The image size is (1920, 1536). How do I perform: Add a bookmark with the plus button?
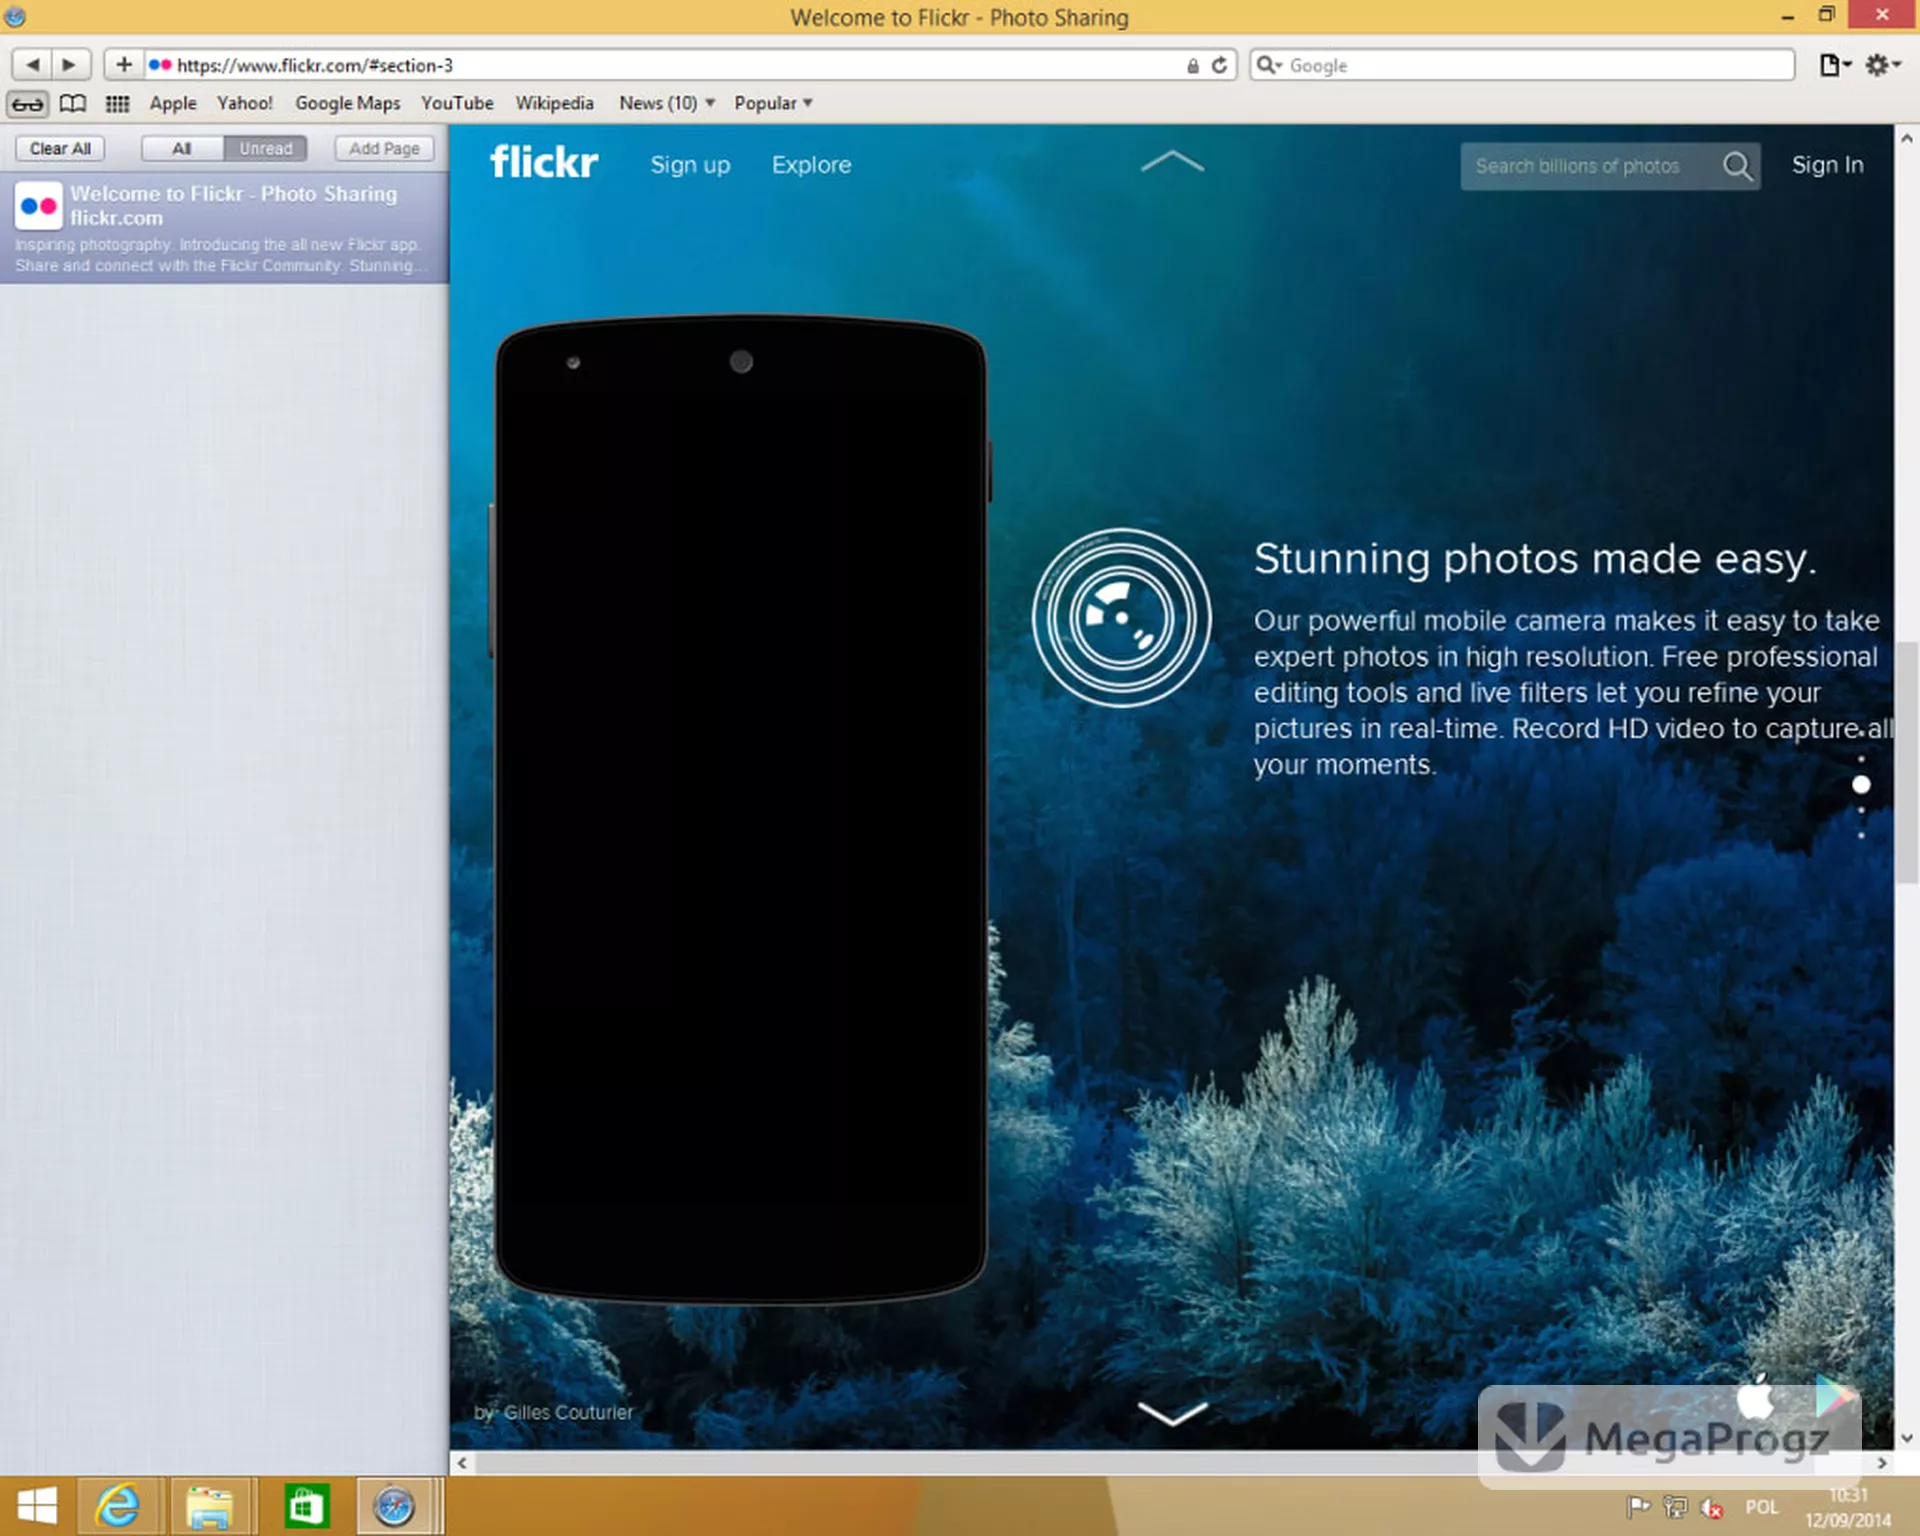[x=123, y=65]
